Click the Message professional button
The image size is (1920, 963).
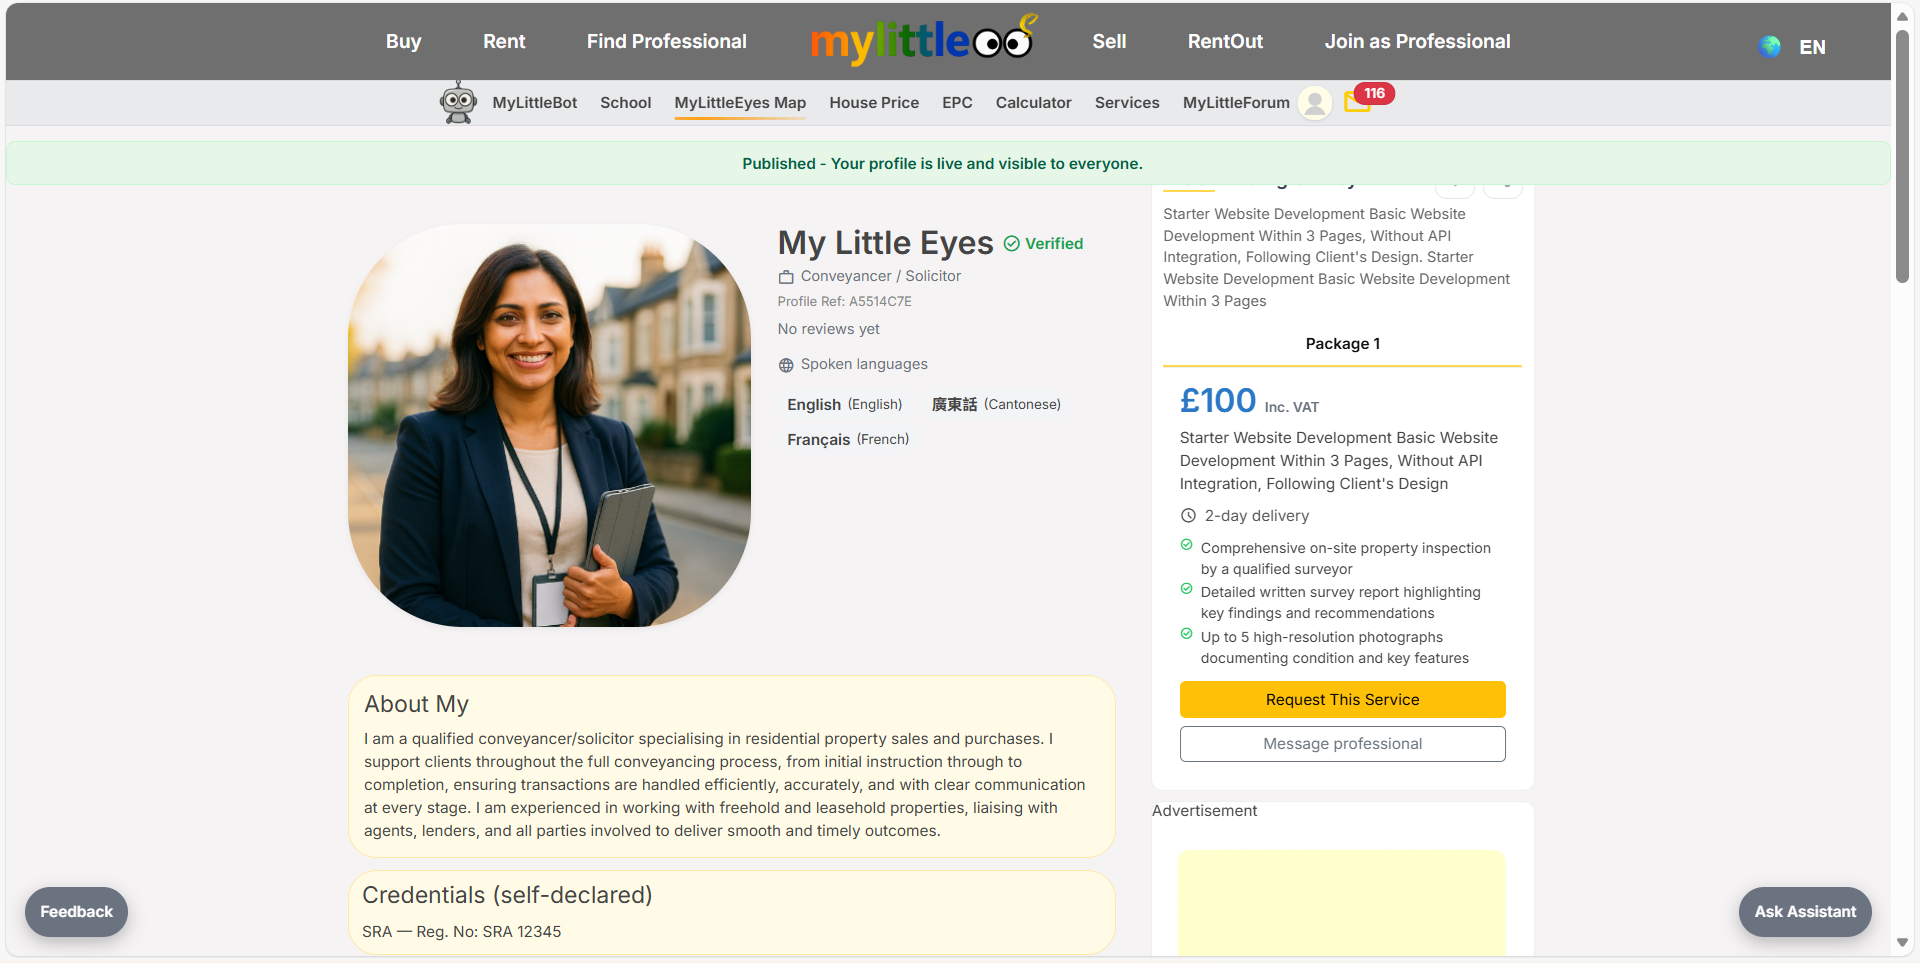tap(1342, 743)
